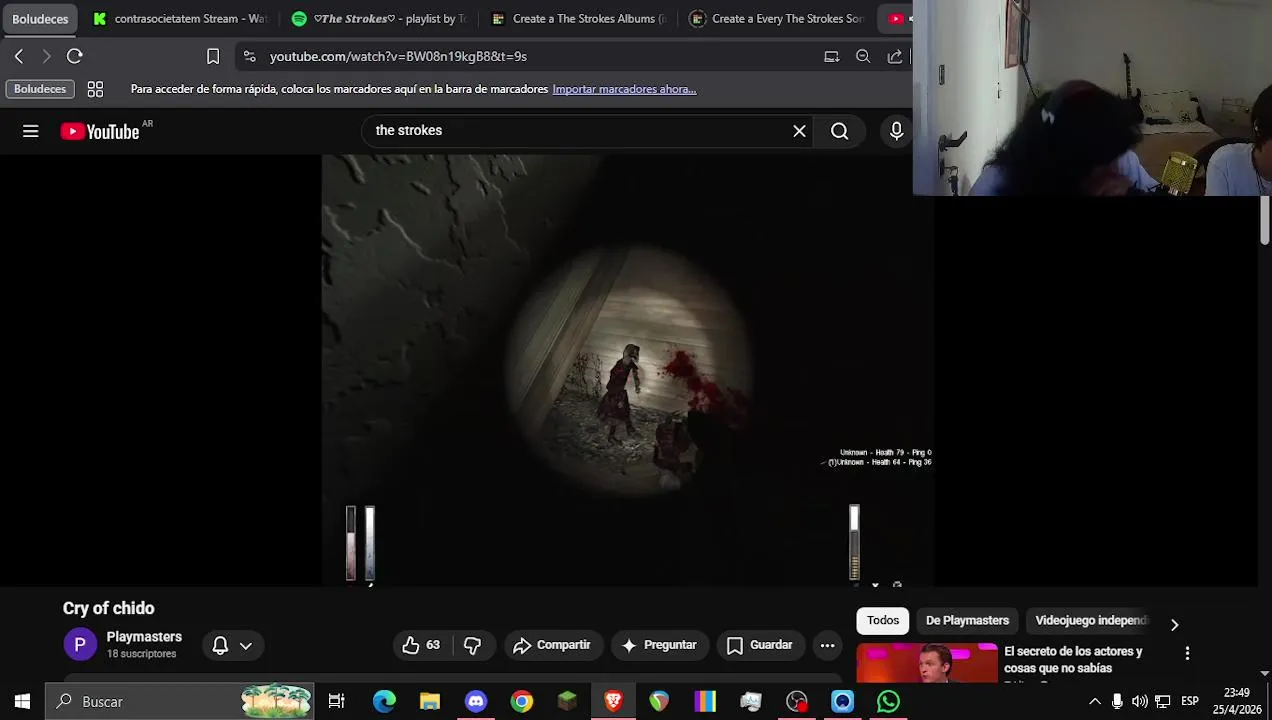The image size is (1272, 720).
Task: Open the microphone icon in system tray
Action: (1117, 702)
